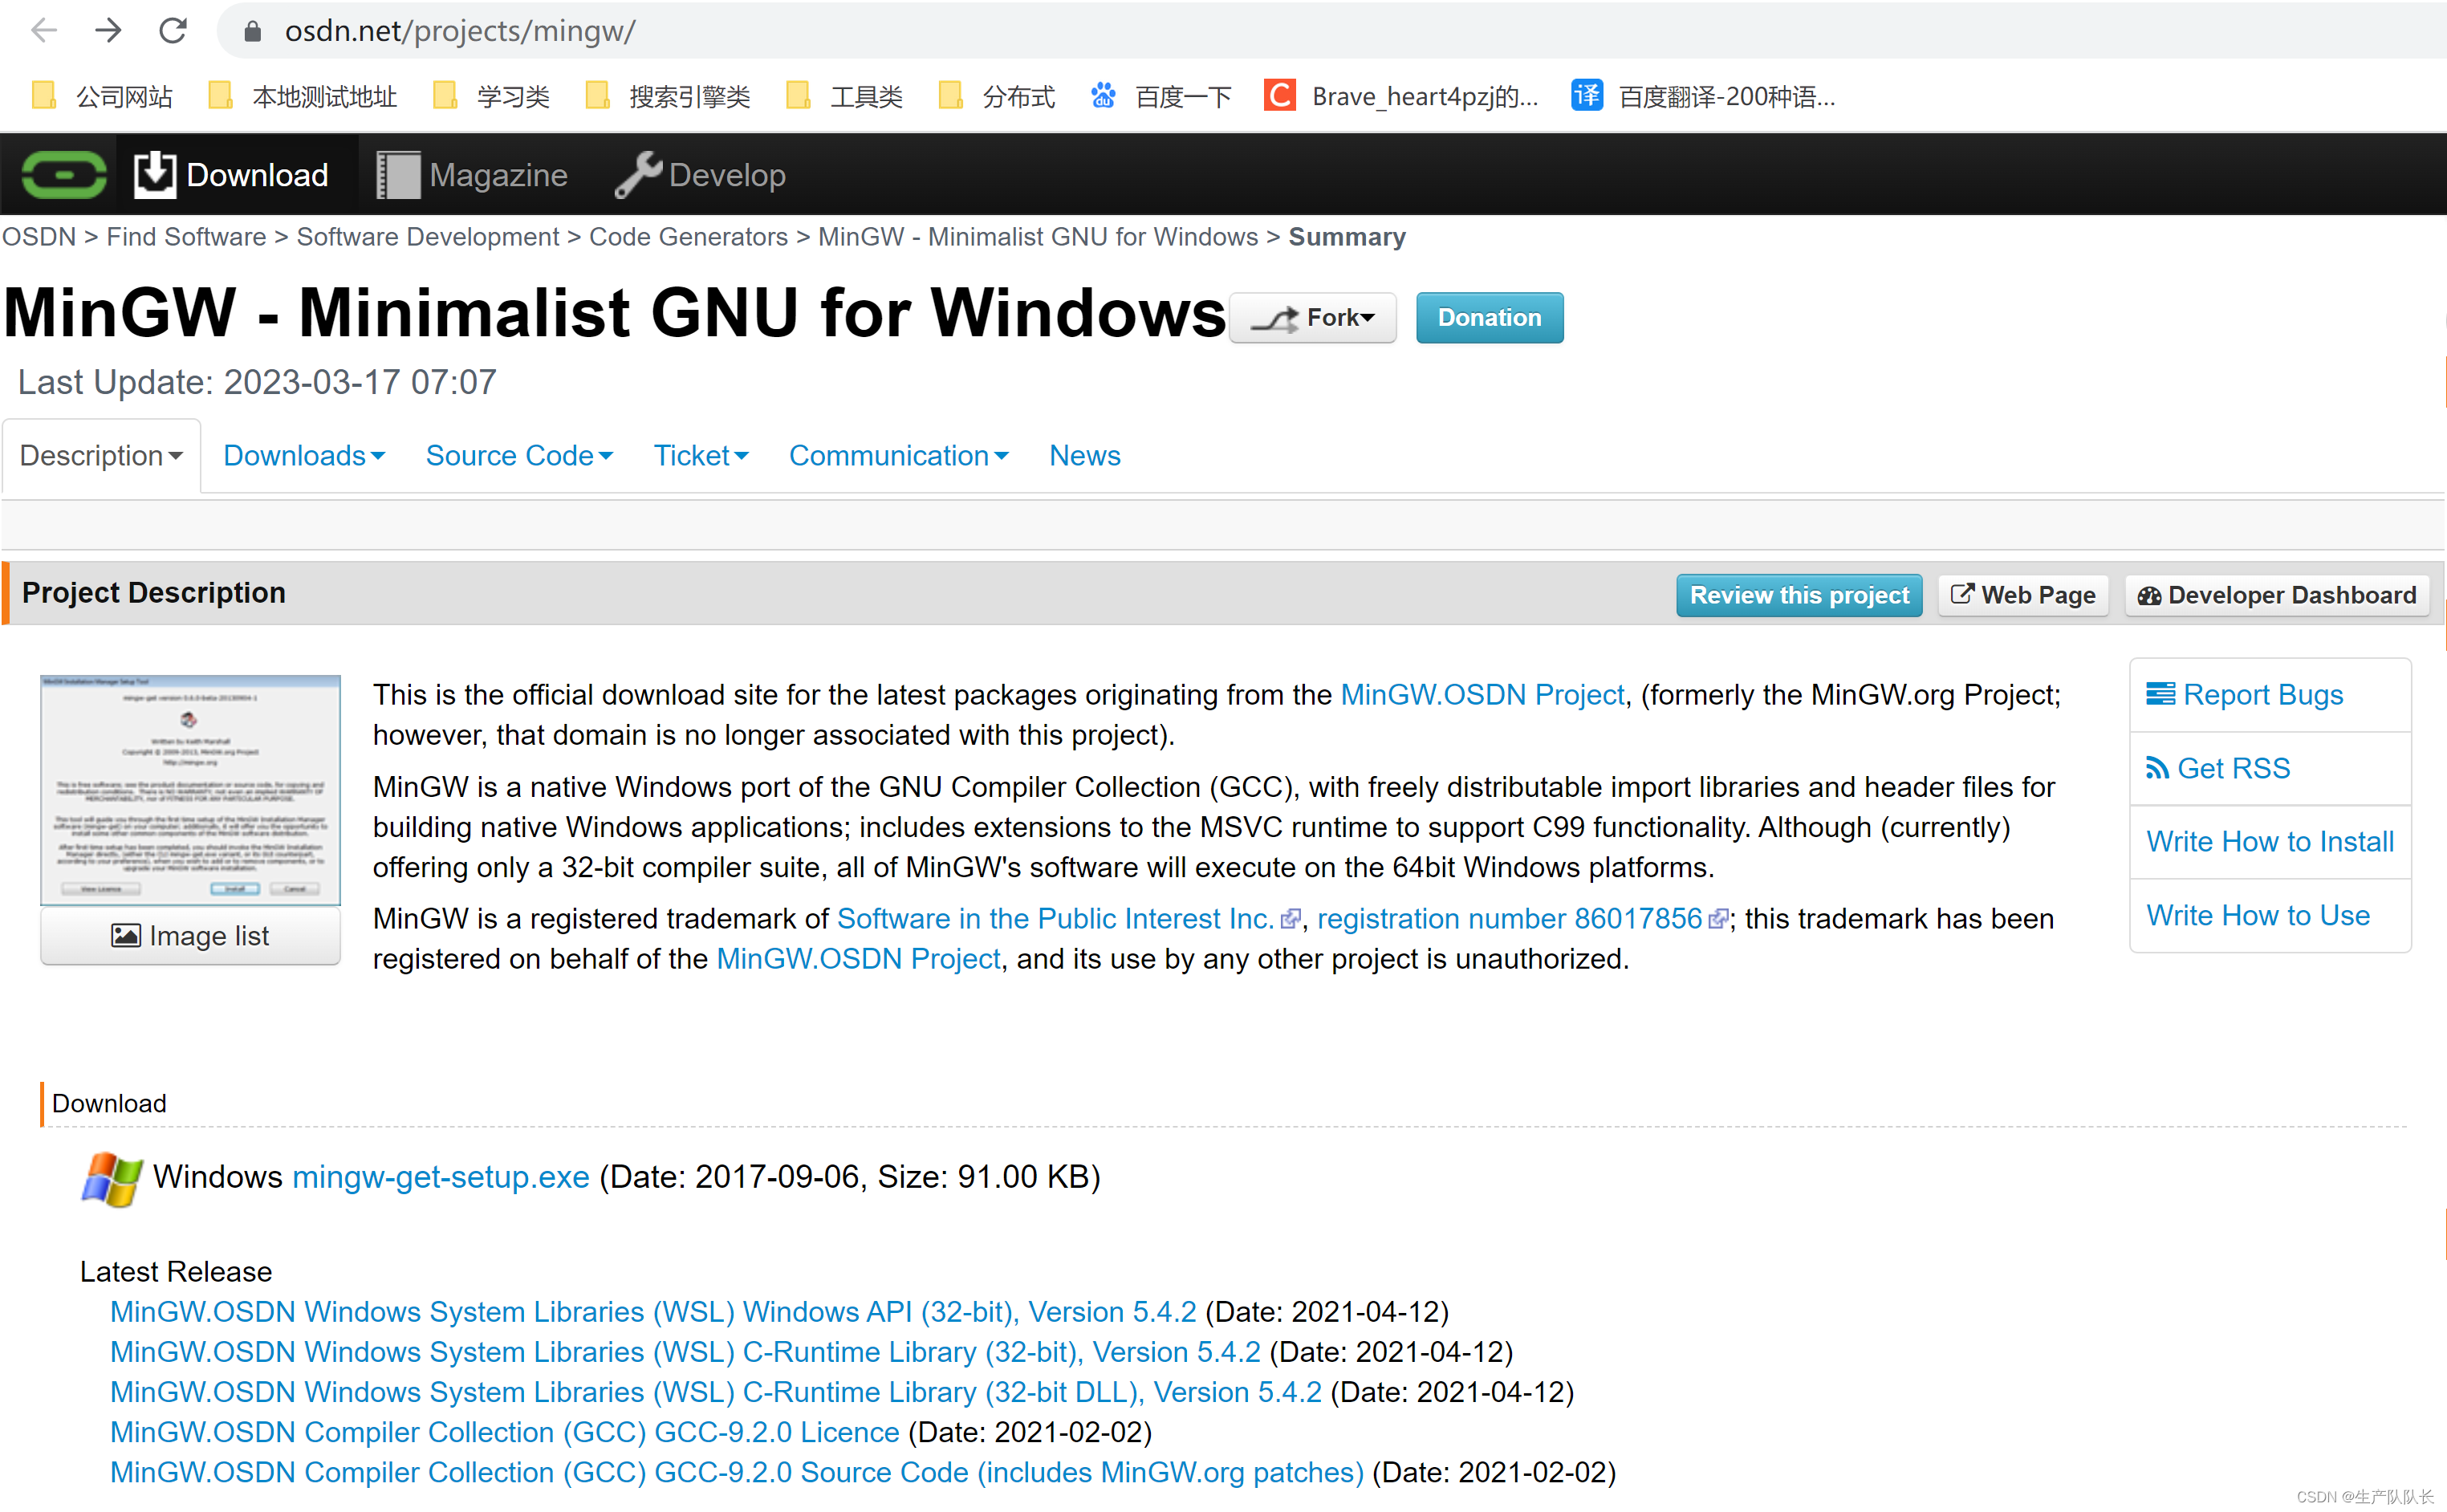Expand the Source Code dropdown menu

[x=518, y=456]
